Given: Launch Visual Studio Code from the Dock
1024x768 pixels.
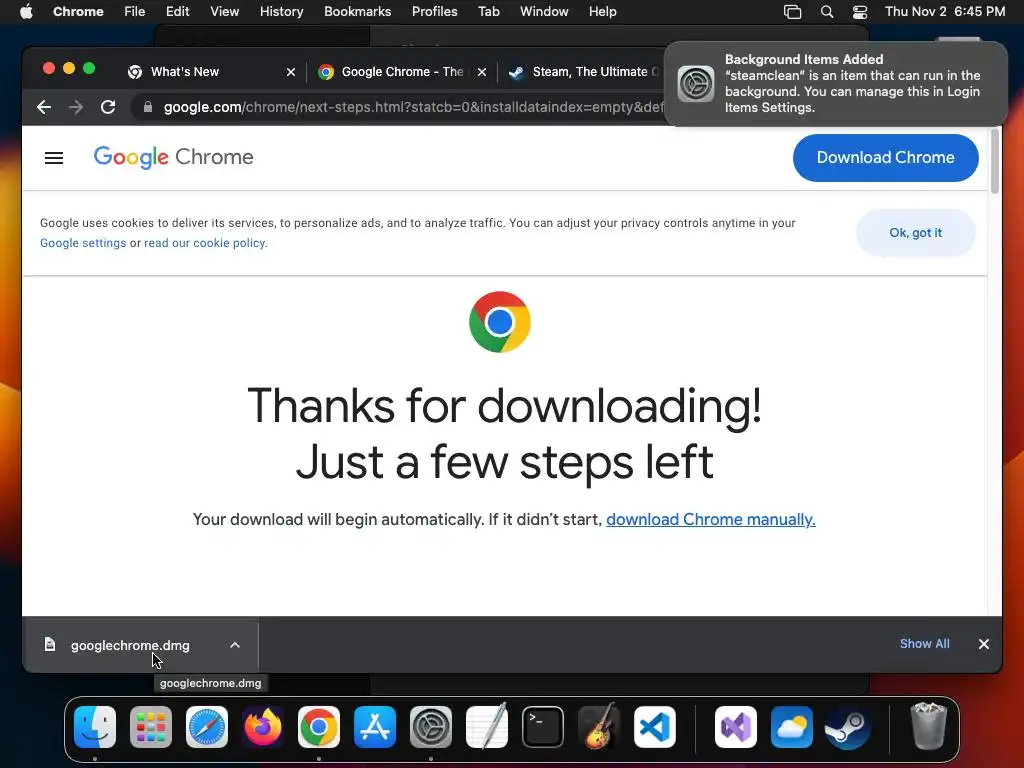Looking at the screenshot, I should 654,727.
